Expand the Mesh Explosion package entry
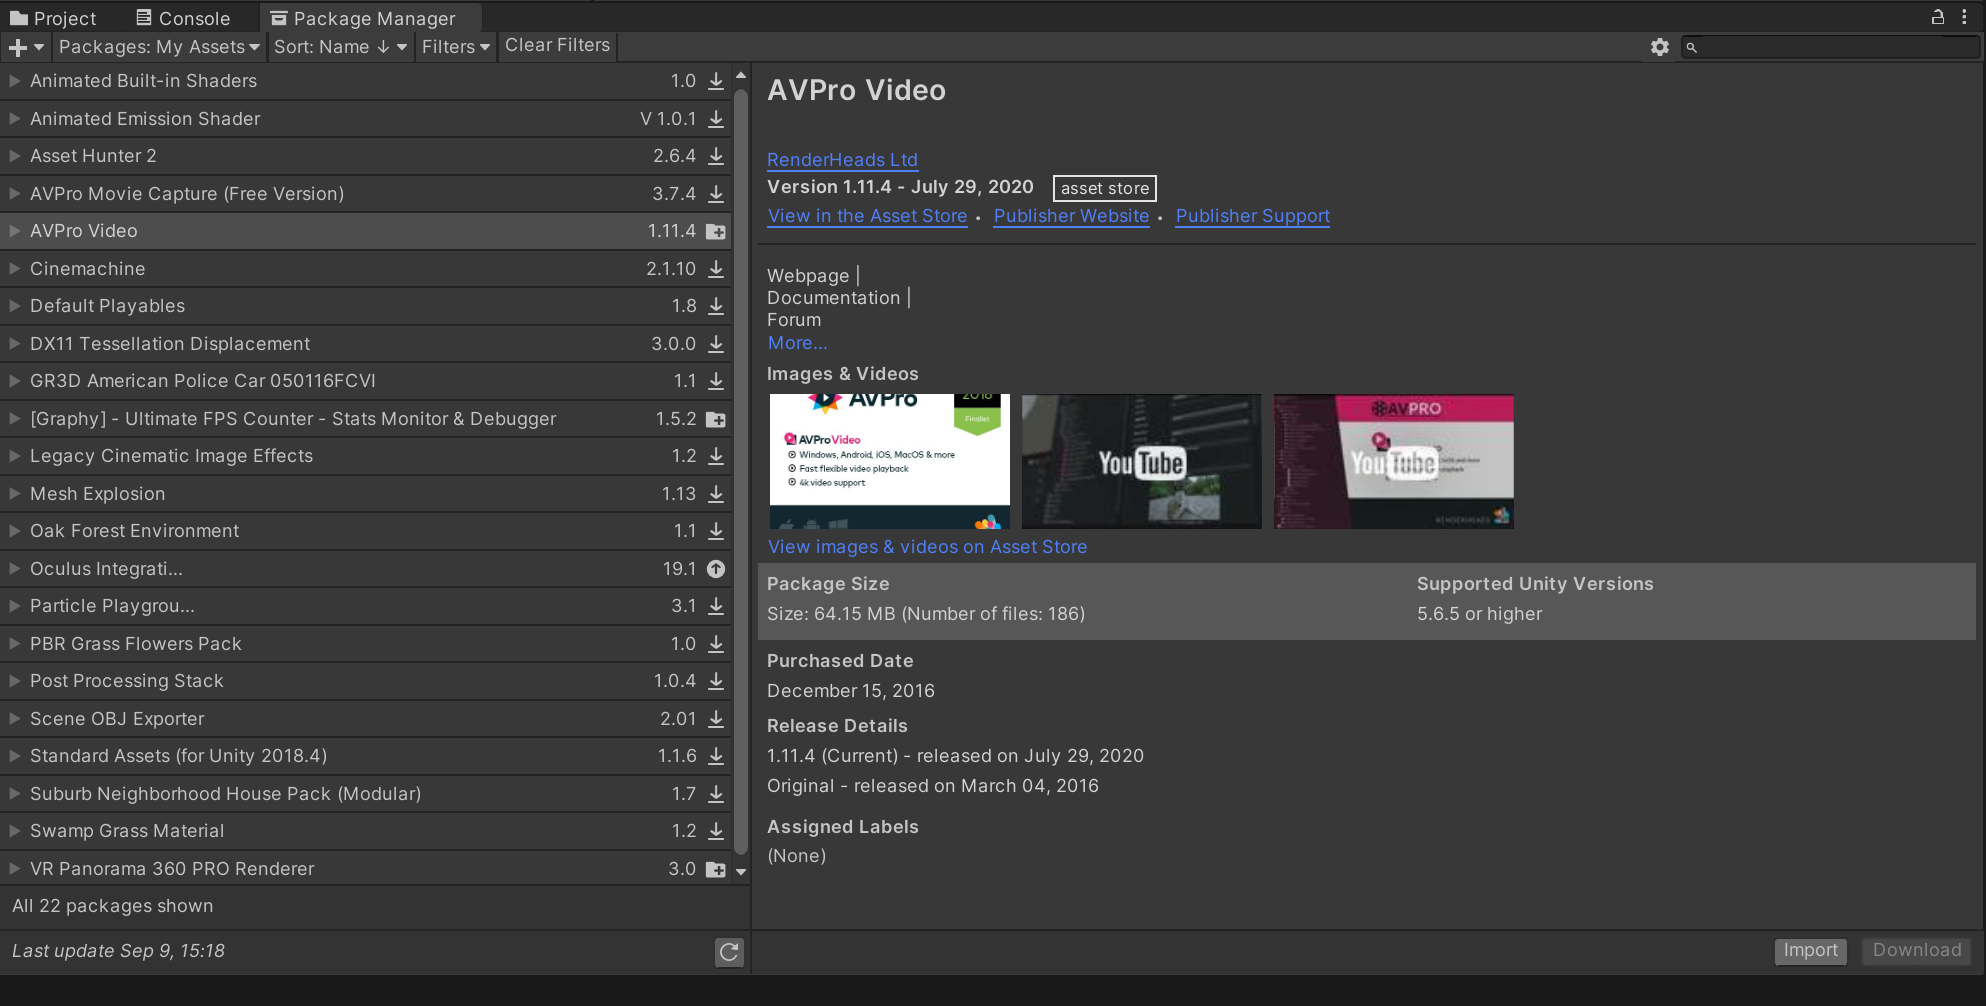Image resolution: width=1986 pixels, height=1006 pixels. [x=15, y=494]
